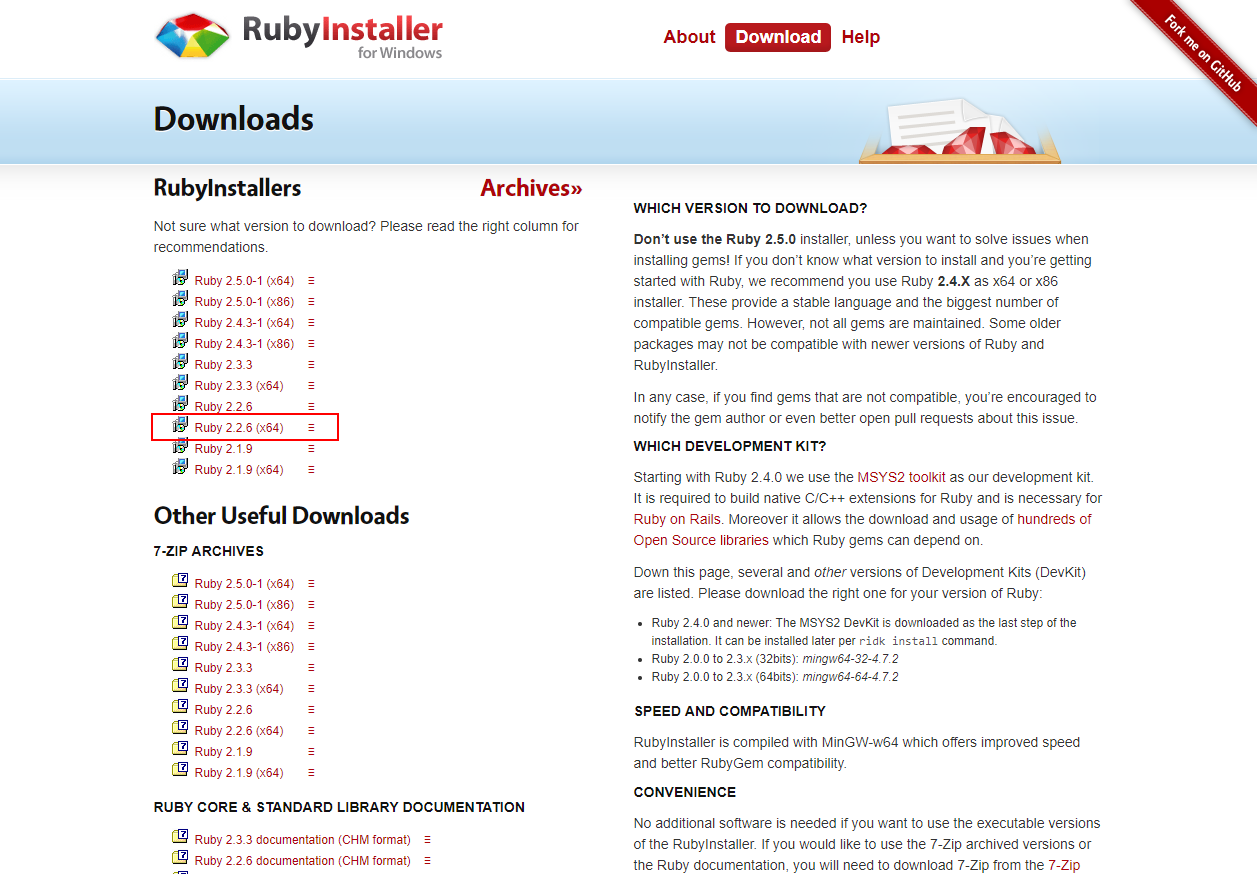Click the 7-ZIP ARCHIVES subheading
Screen dimensions: 1257x874
pos(209,551)
